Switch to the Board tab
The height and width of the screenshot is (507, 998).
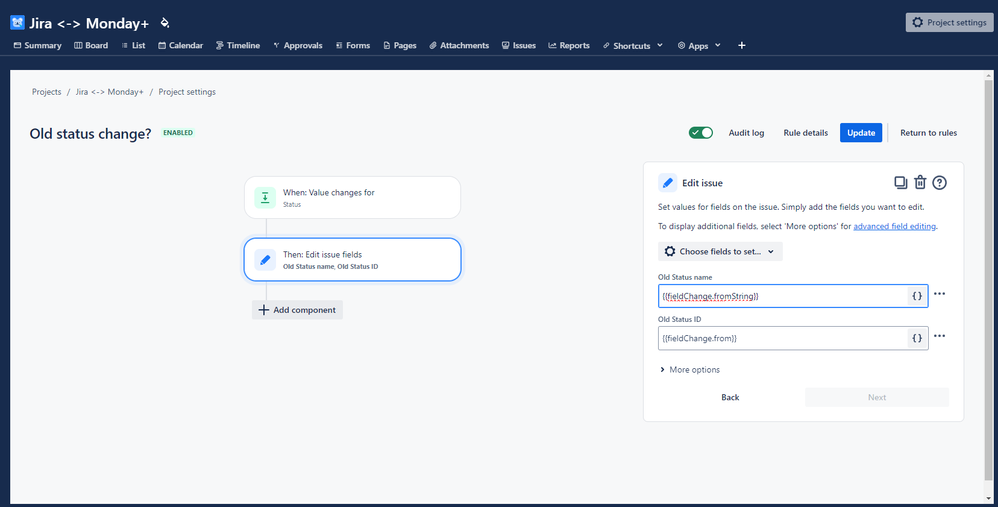pyautogui.click(x=91, y=46)
